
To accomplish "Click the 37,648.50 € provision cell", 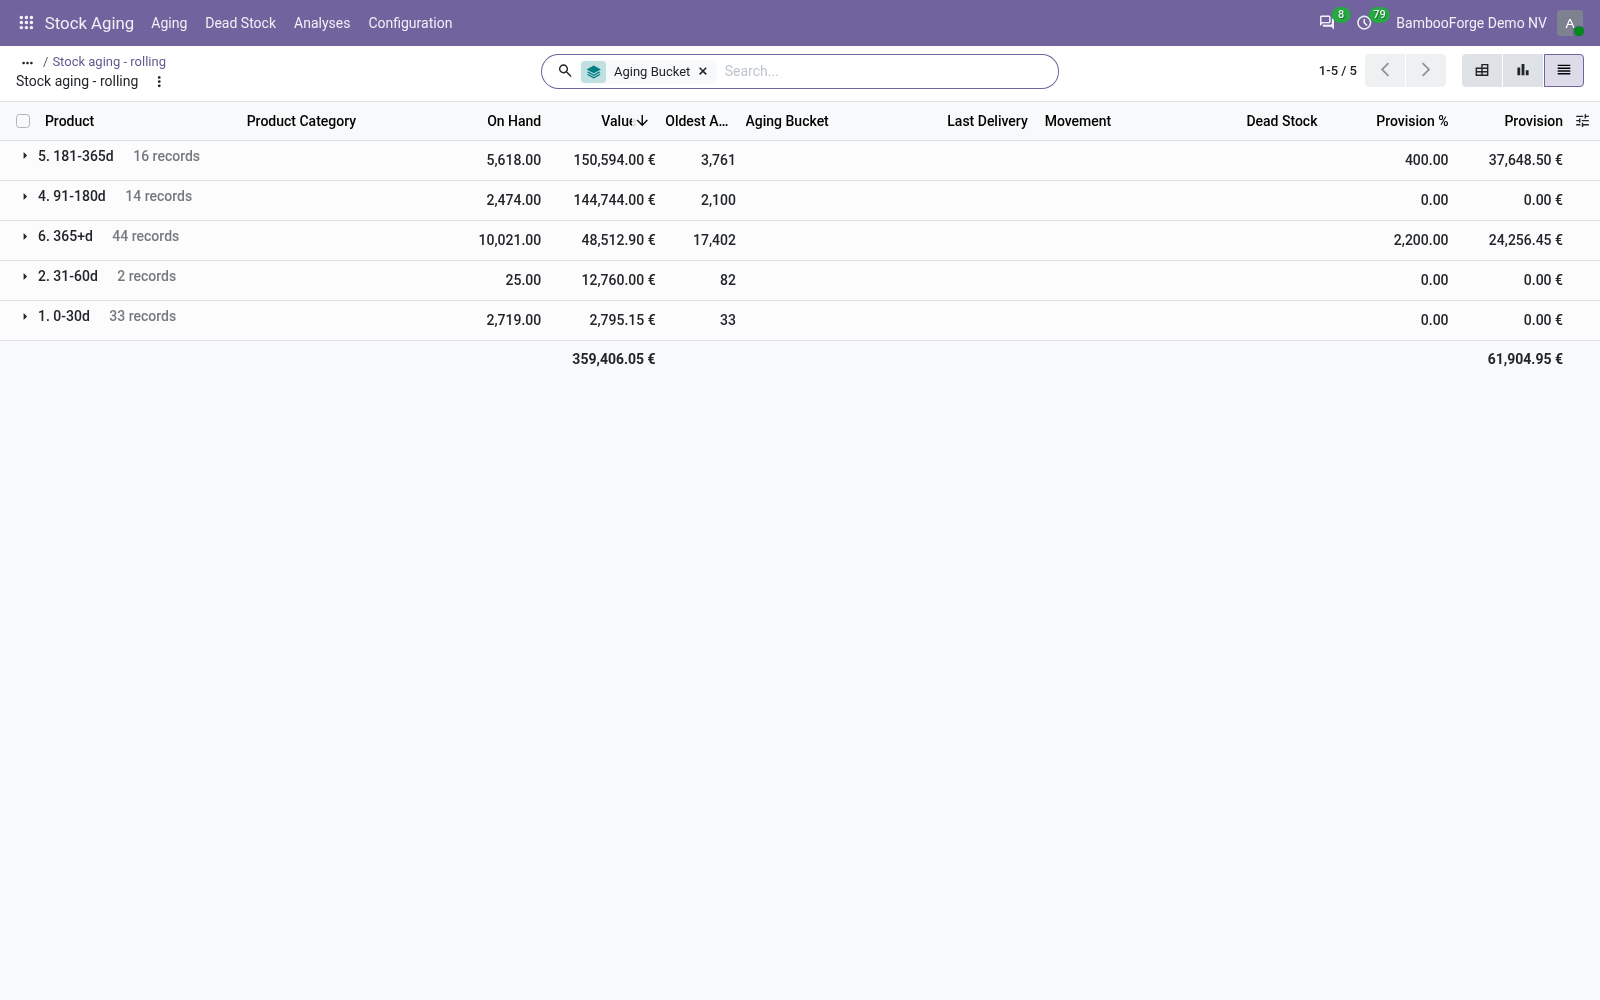I will click(1525, 160).
